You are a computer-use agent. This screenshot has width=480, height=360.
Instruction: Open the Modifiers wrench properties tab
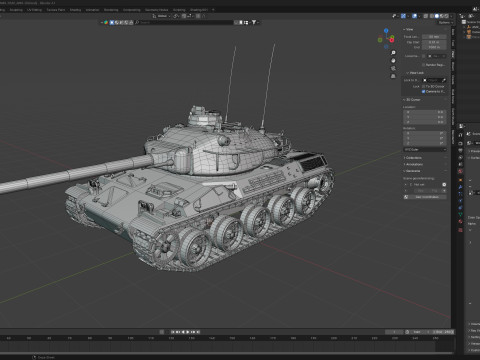460,187
